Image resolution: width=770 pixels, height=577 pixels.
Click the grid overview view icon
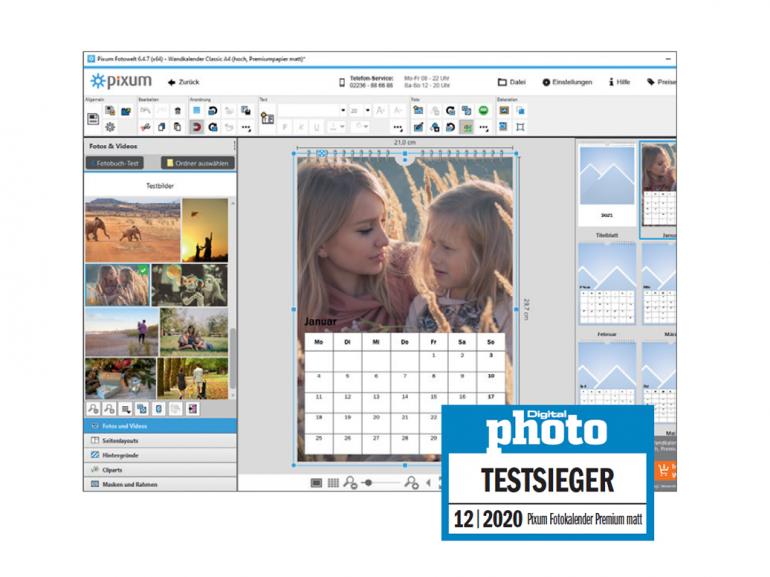point(333,483)
